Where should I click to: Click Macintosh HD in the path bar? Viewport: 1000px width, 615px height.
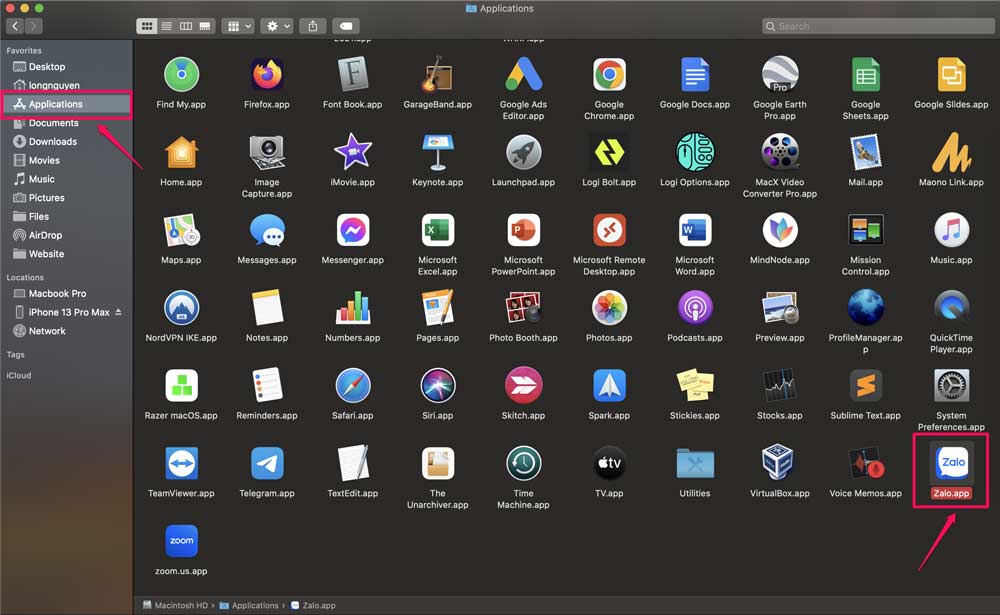coord(180,605)
